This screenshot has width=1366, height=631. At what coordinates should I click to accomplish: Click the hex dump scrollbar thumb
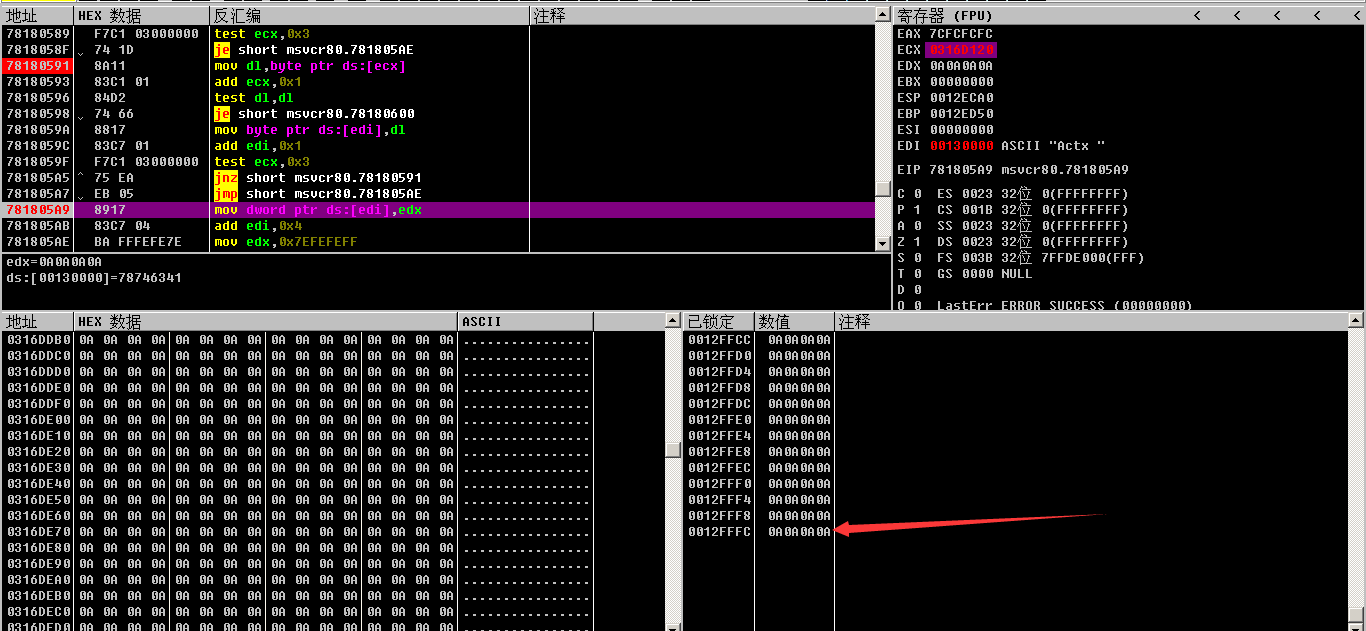[x=673, y=450]
